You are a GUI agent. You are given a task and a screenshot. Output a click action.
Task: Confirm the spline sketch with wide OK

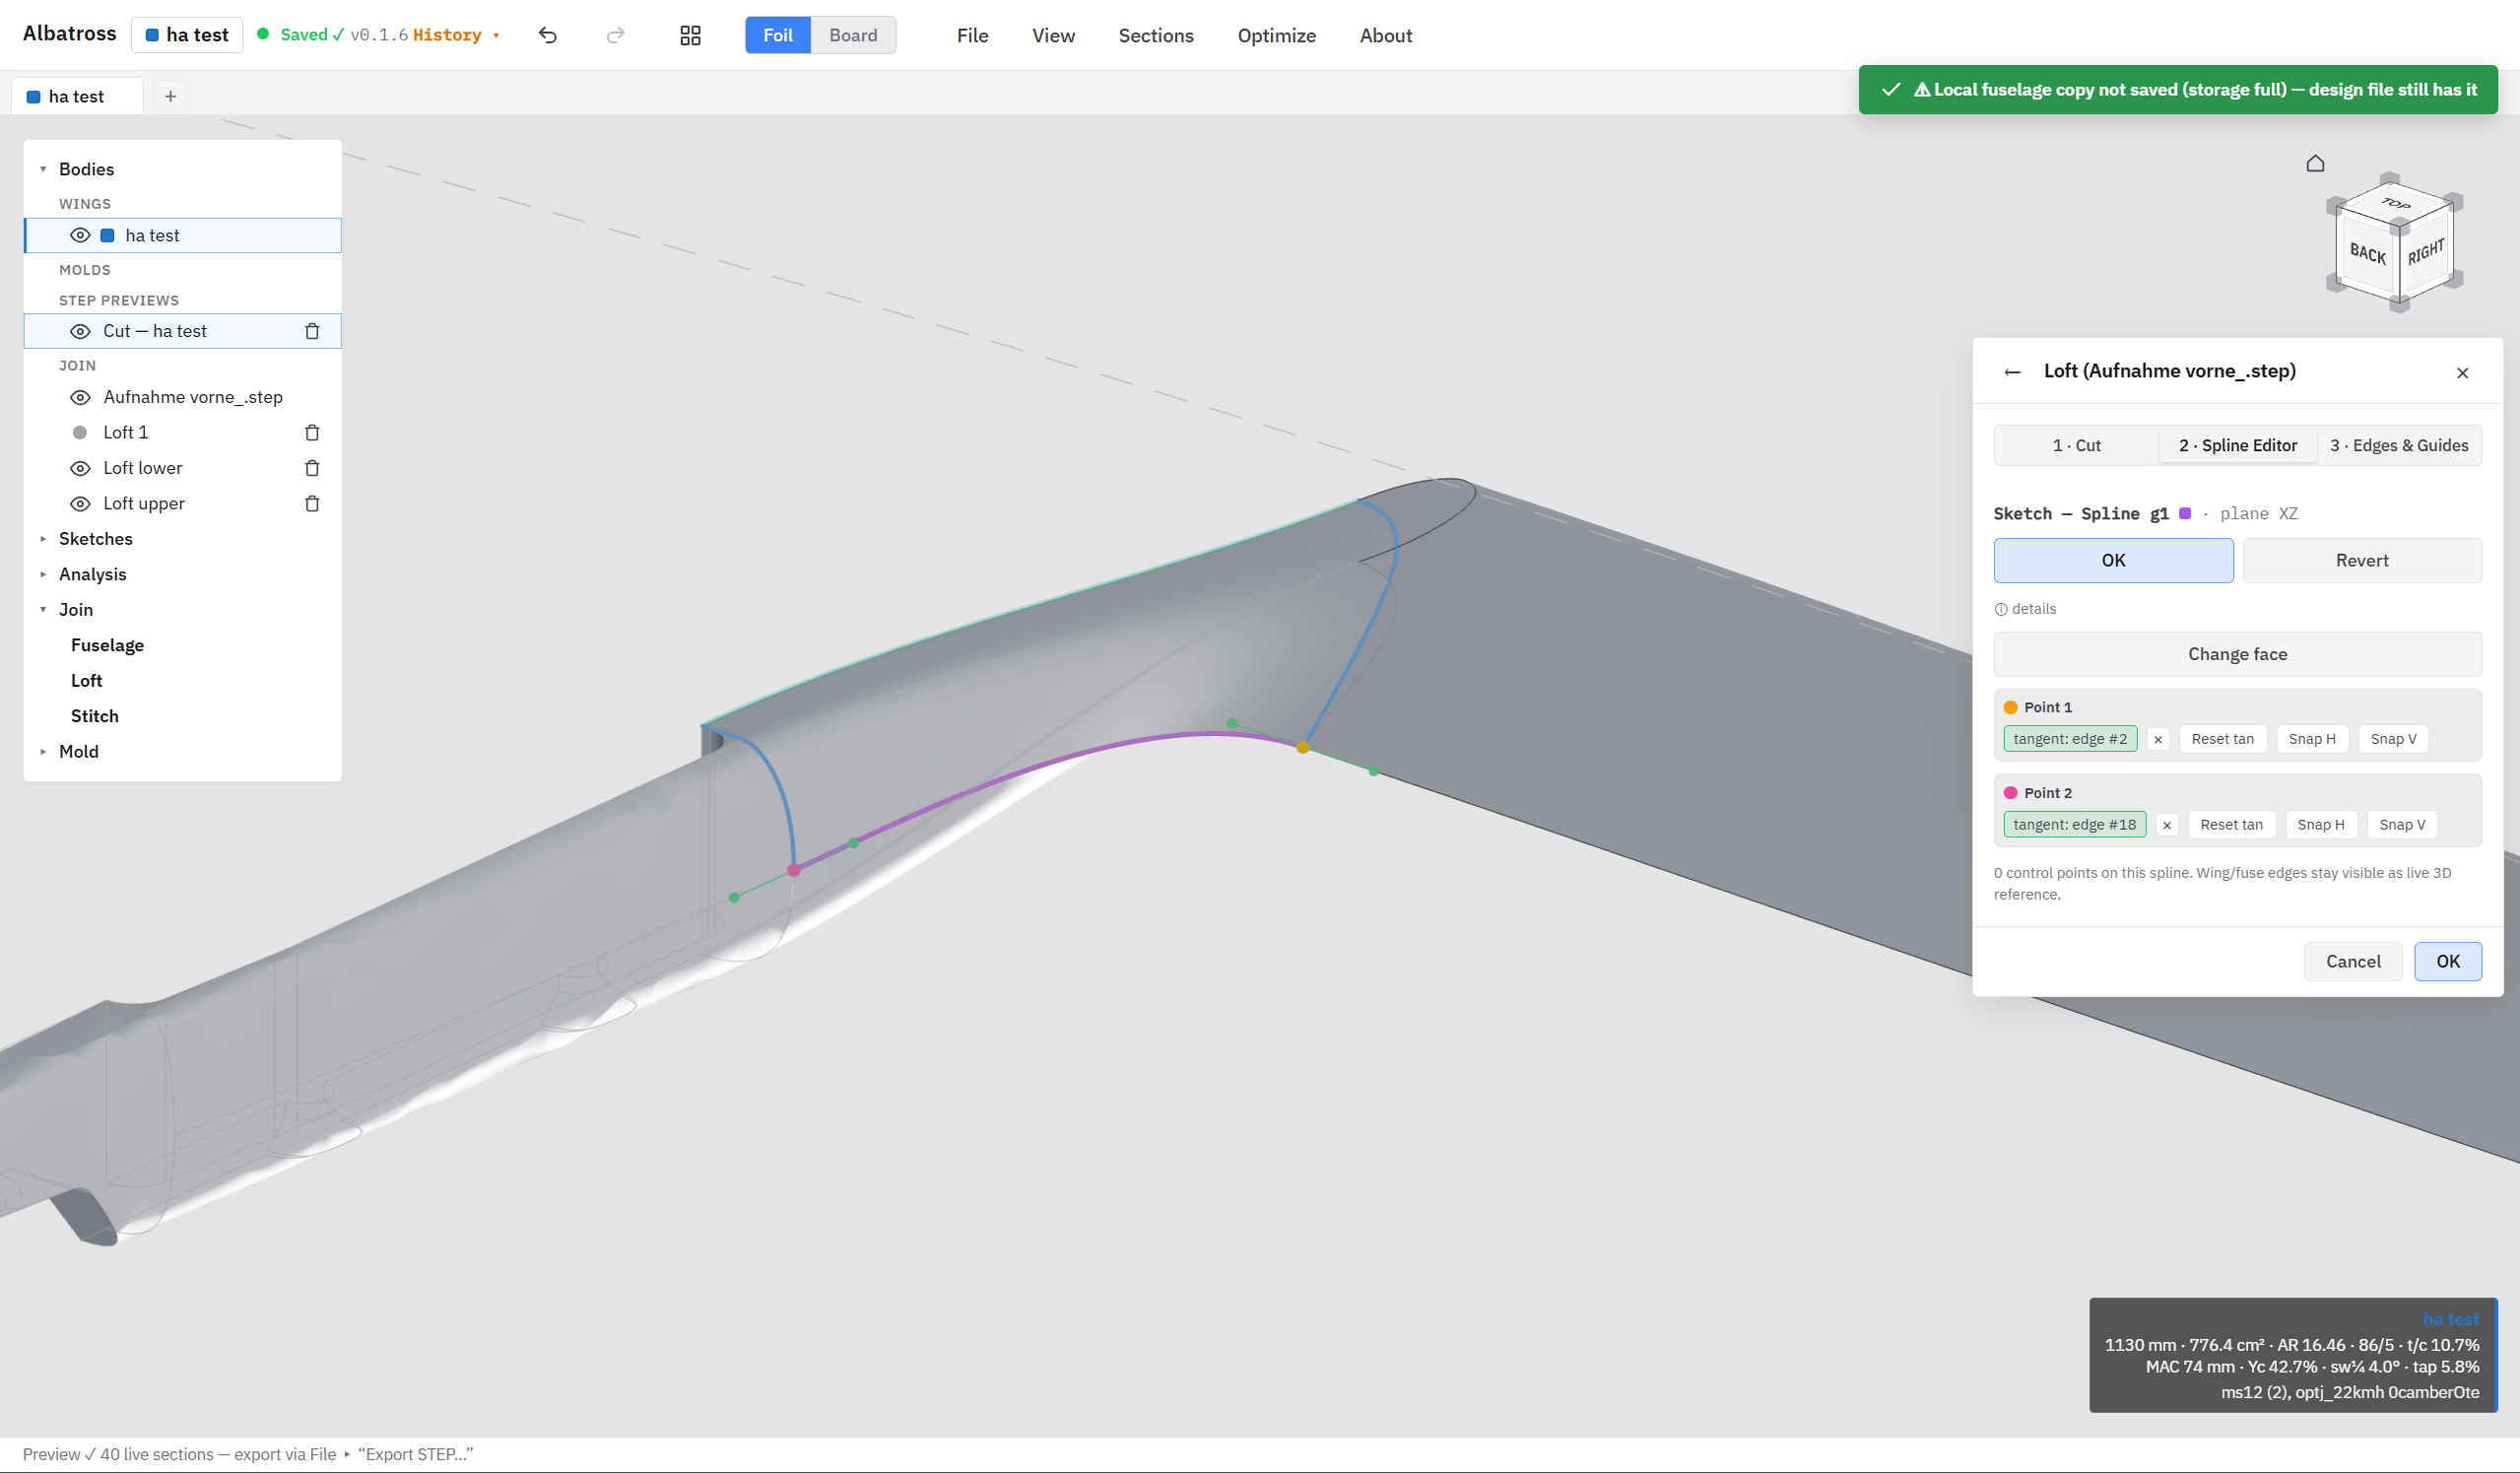coord(2113,560)
